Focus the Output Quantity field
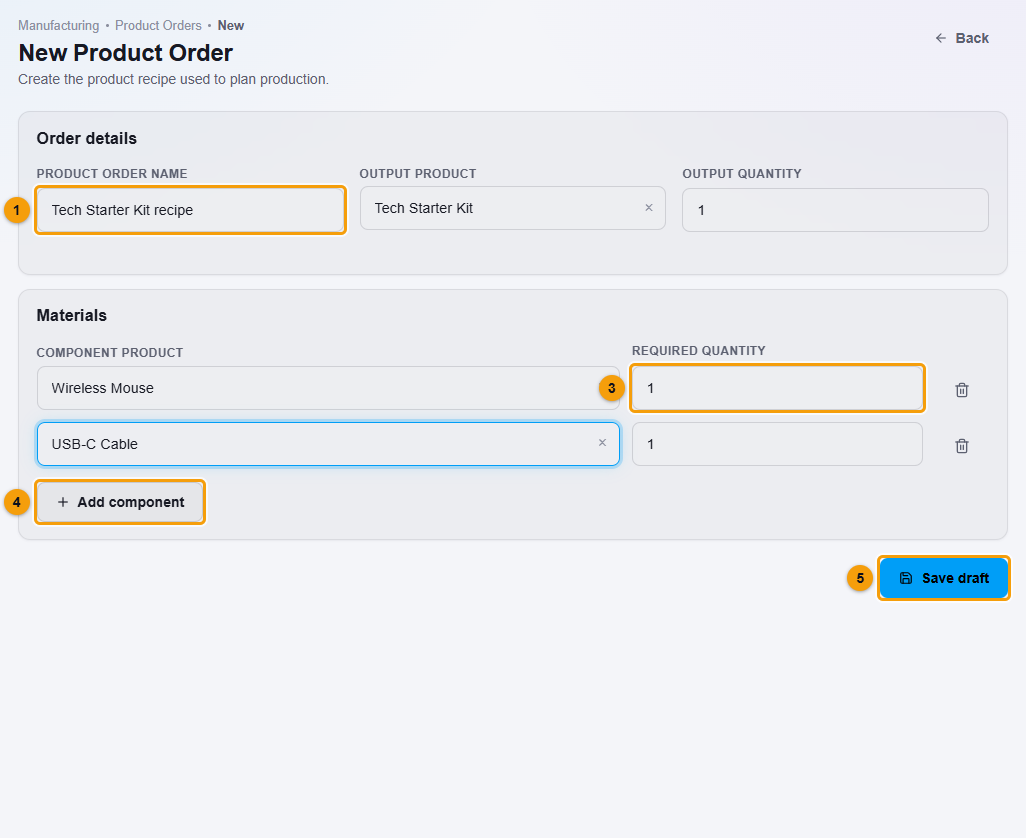Image resolution: width=1026 pixels, height=838 pixels. point(835,210)
